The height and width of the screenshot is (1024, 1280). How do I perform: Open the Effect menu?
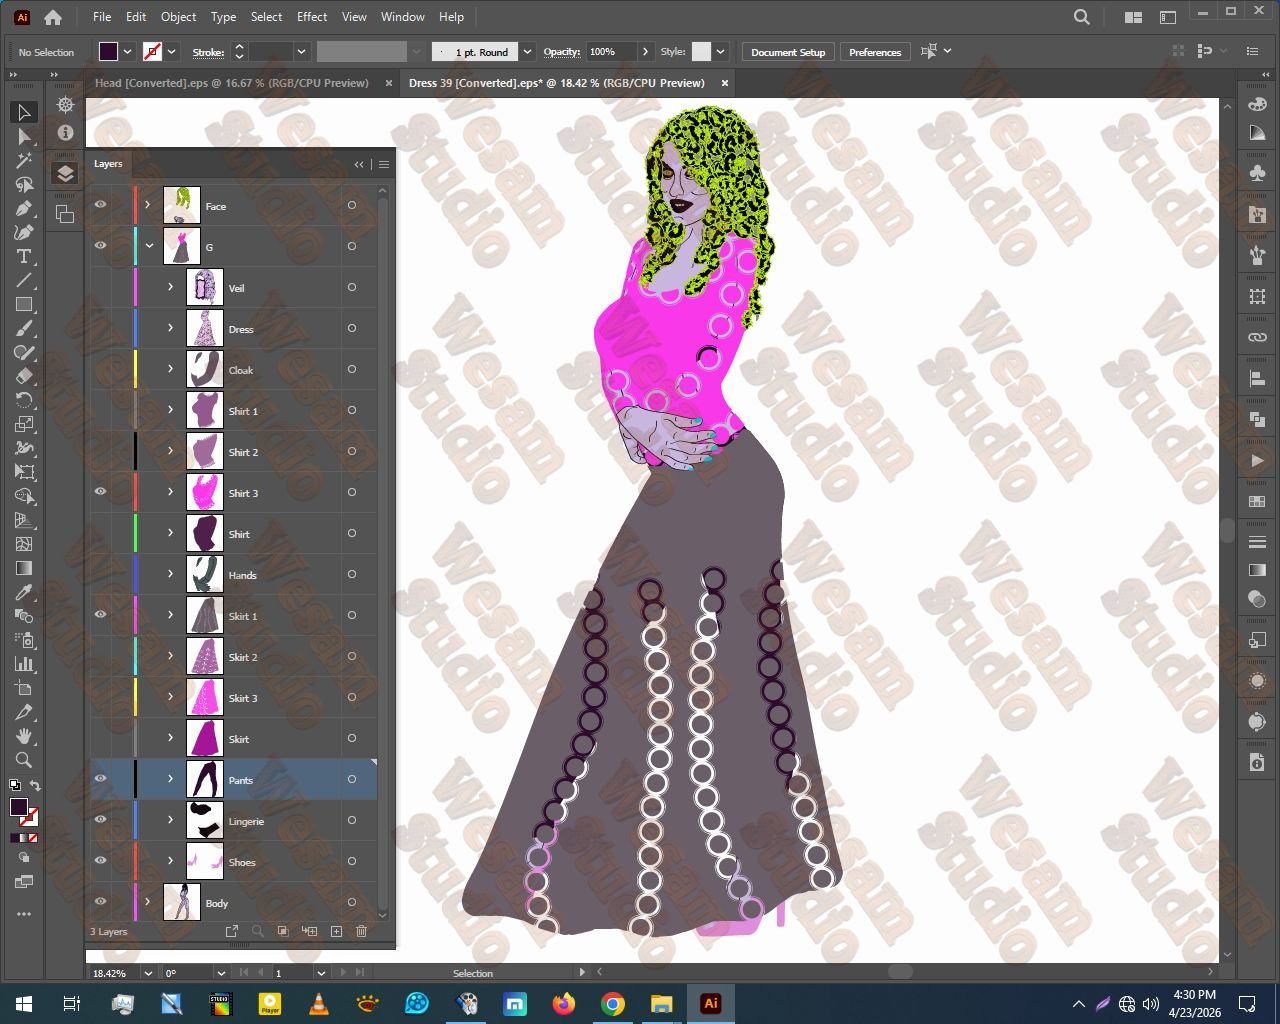312,17
